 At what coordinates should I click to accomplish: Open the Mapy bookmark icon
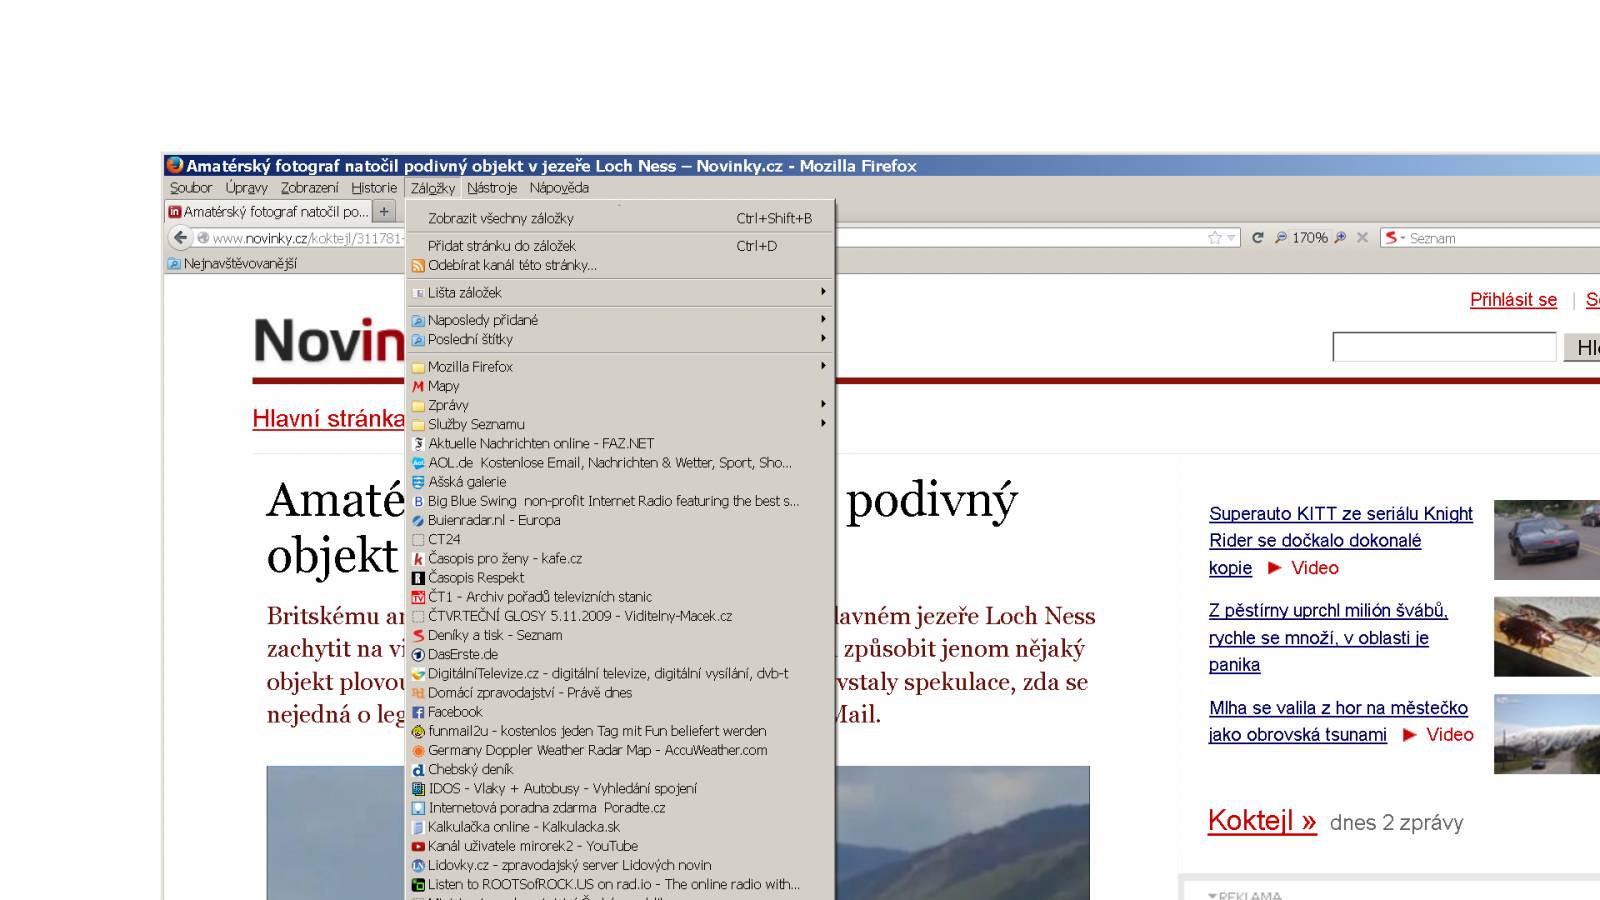(x=418, y=386)
